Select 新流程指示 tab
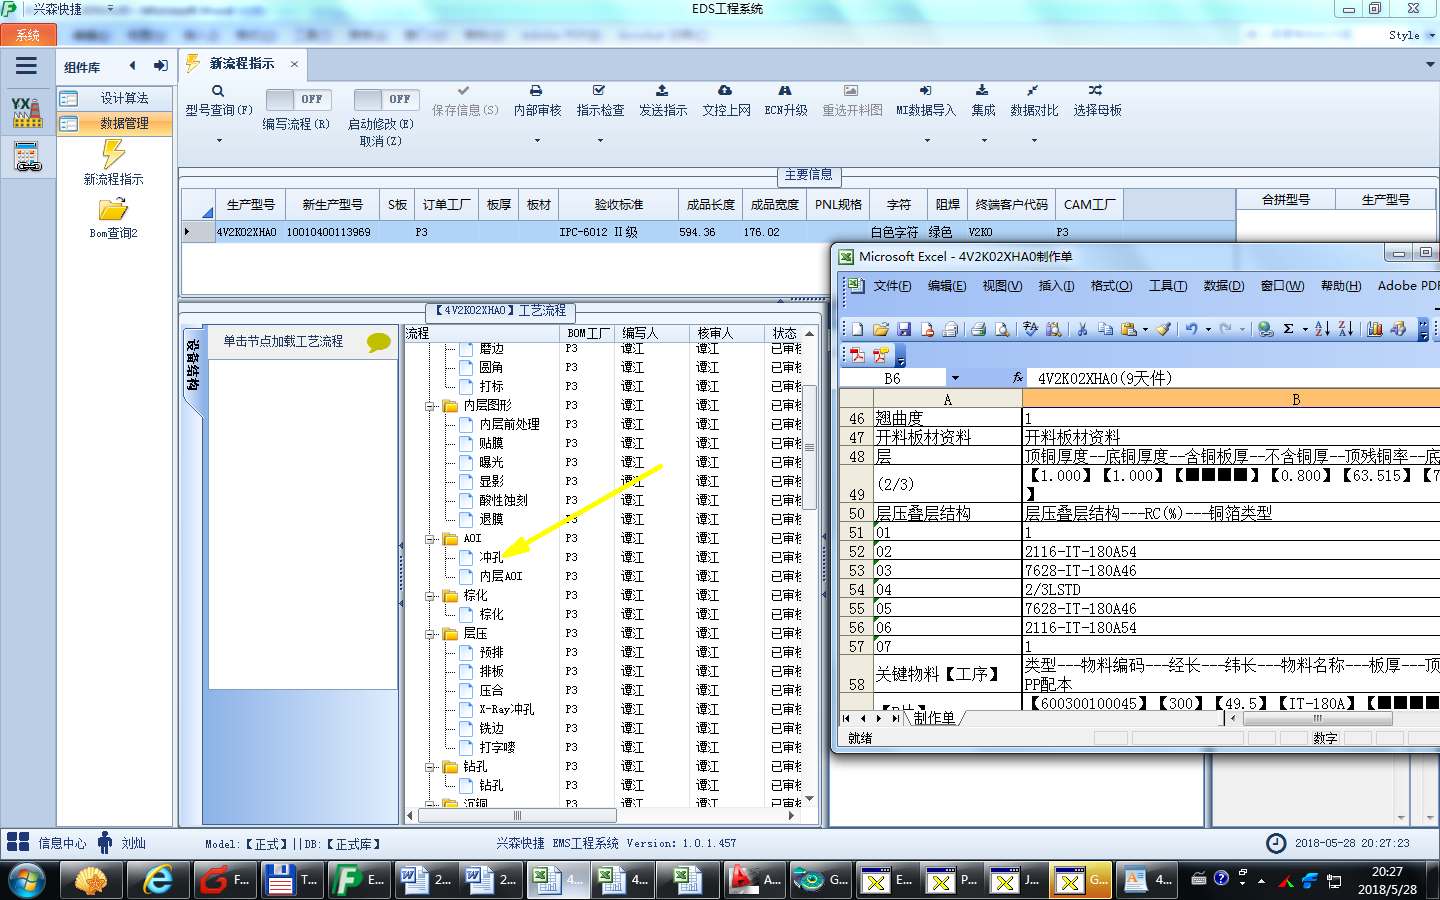This screenshot has width=1440, height=900. pyautogui.click(x=242, y=63)
